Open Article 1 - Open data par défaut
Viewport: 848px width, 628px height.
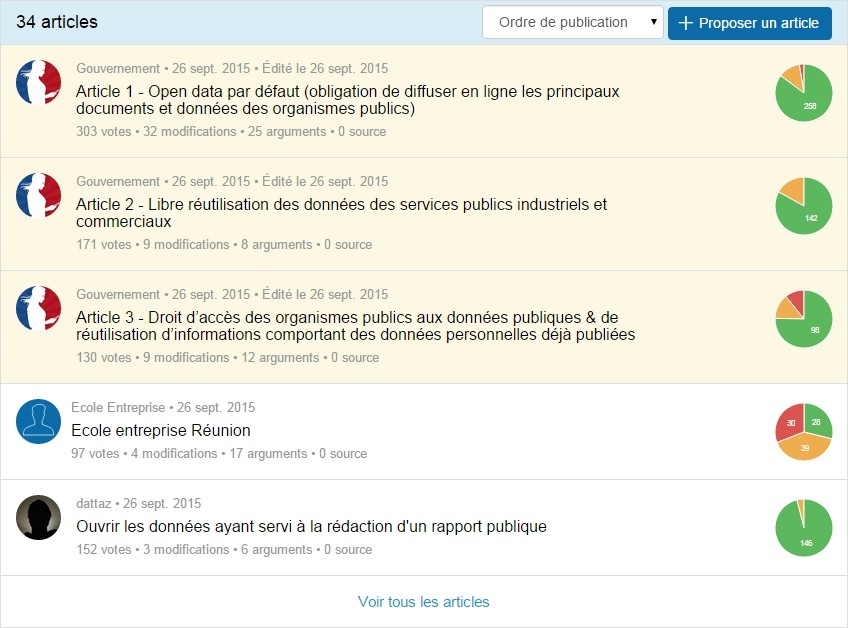[347, 100]
